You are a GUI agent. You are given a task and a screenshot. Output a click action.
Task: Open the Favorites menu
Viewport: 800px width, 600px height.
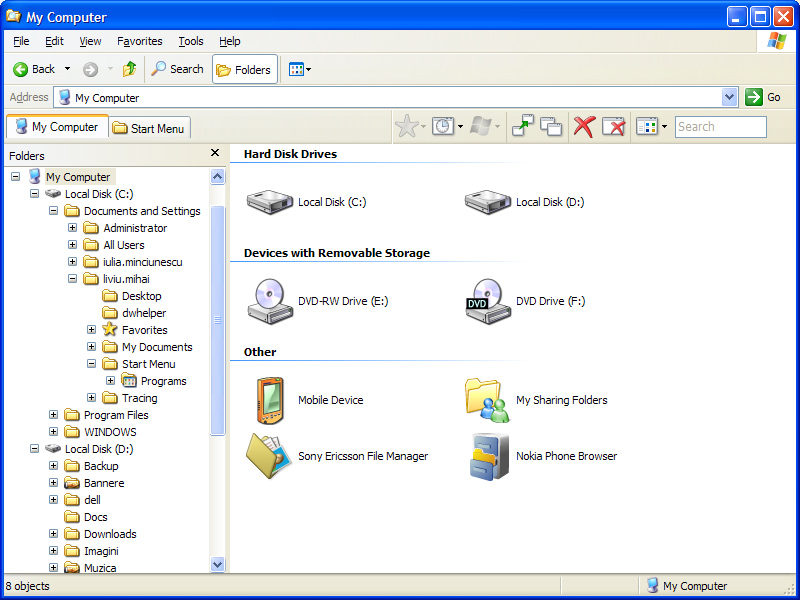click(x=139, y=41)
